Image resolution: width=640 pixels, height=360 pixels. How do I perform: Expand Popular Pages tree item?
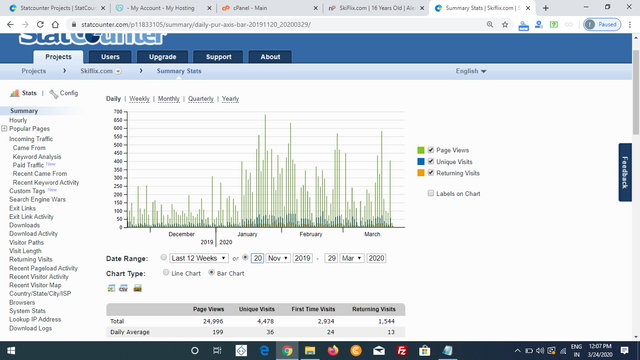[x=4, y=129]
